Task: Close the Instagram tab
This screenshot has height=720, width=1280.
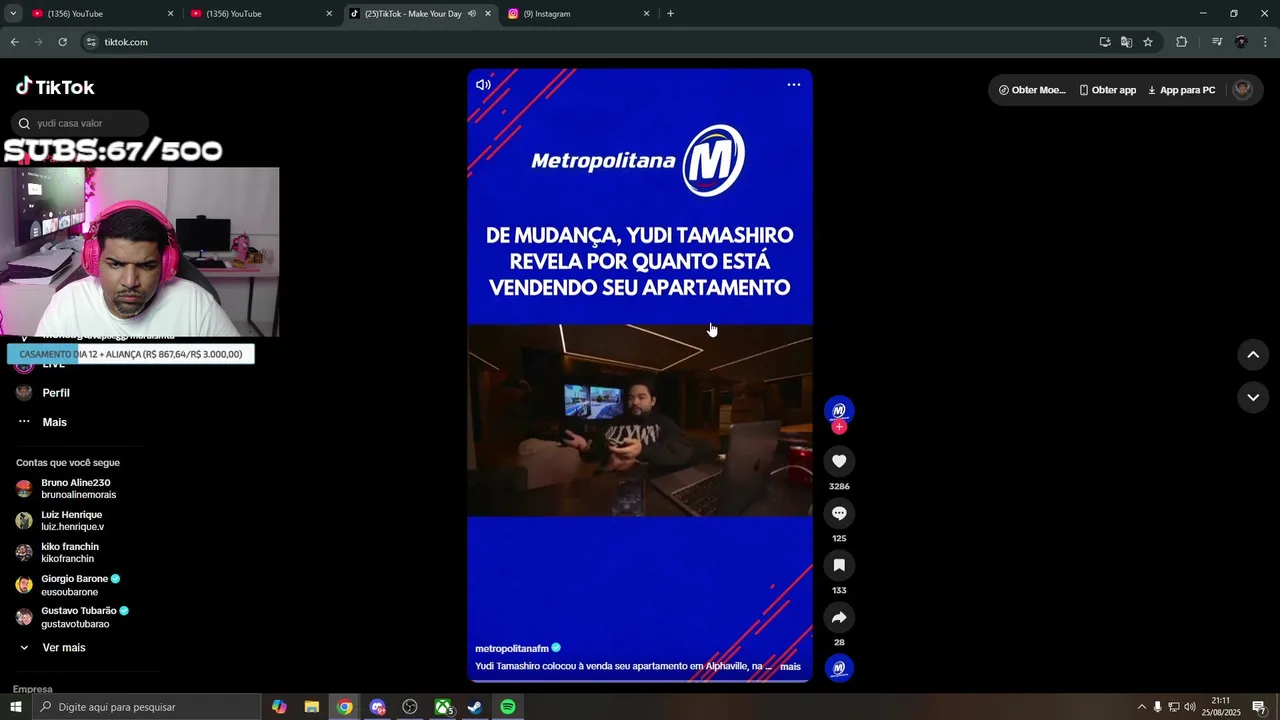Action: pos(646,14)
